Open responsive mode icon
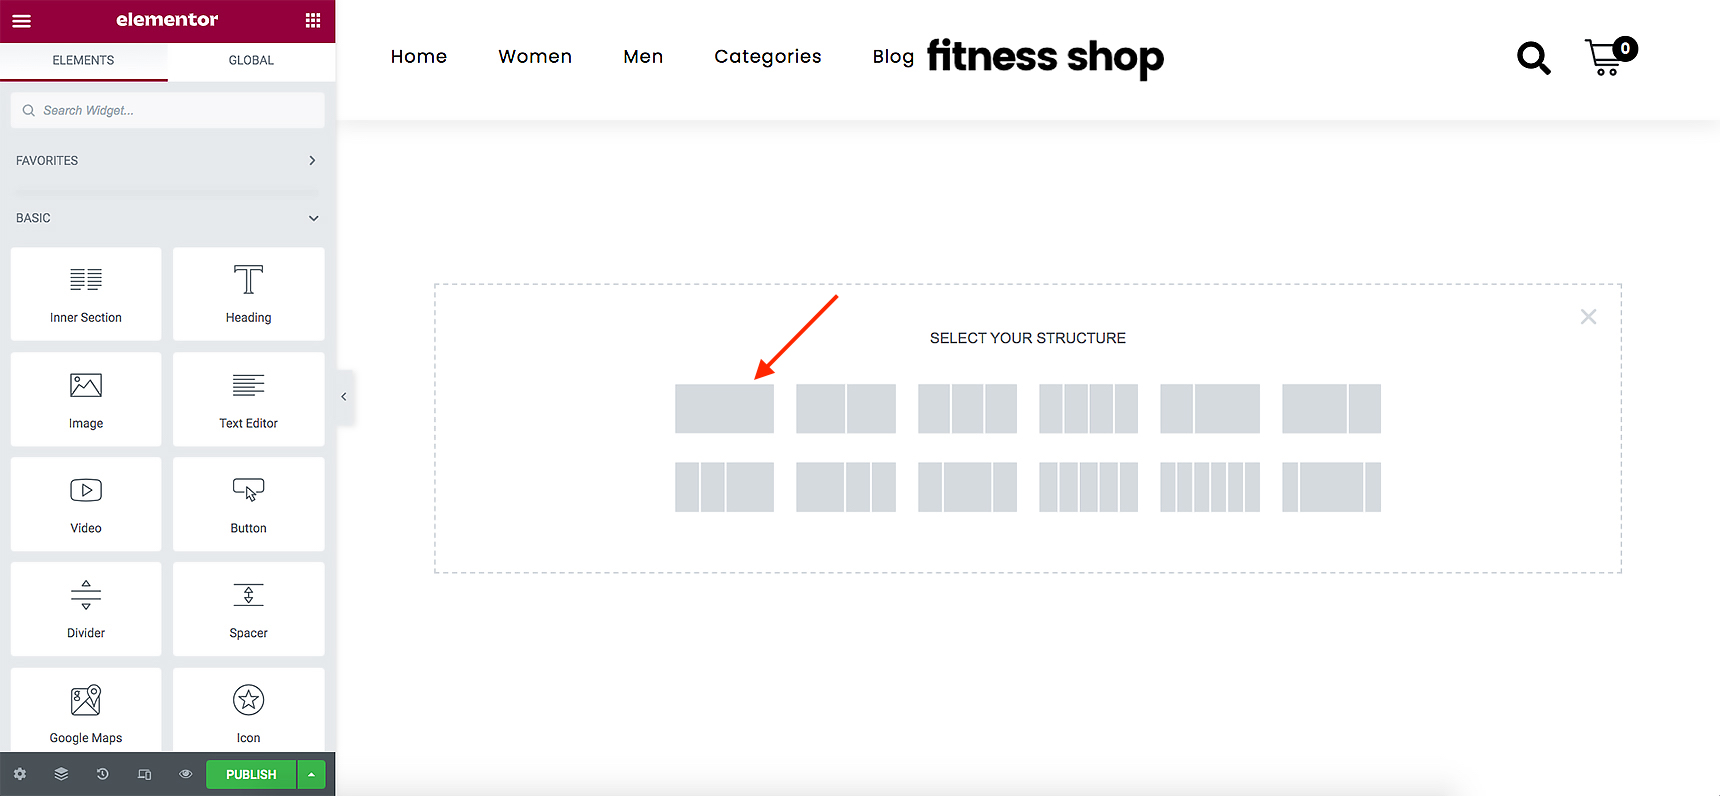 point(144,774)
